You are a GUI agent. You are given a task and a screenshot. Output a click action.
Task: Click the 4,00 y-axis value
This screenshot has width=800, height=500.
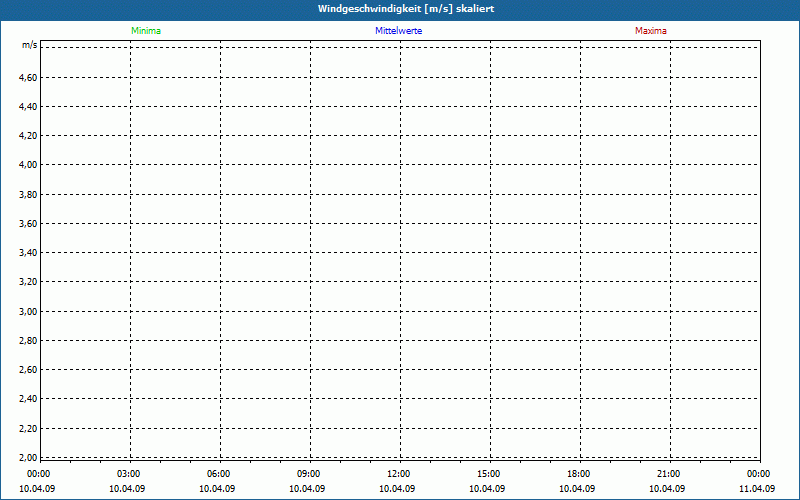28,165
